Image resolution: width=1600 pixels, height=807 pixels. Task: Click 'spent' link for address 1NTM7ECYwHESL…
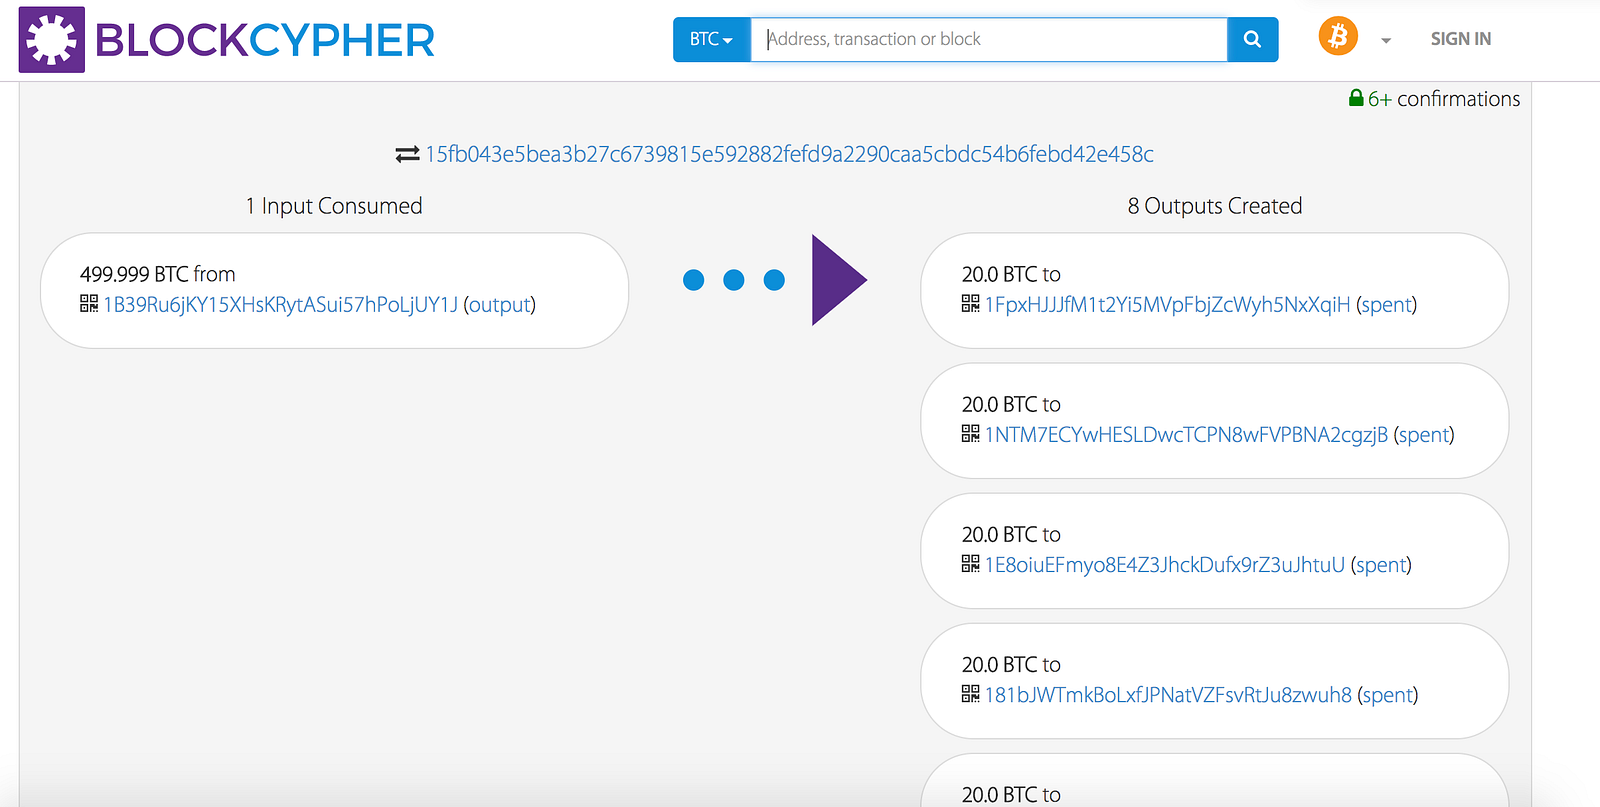coord(1424,434)
